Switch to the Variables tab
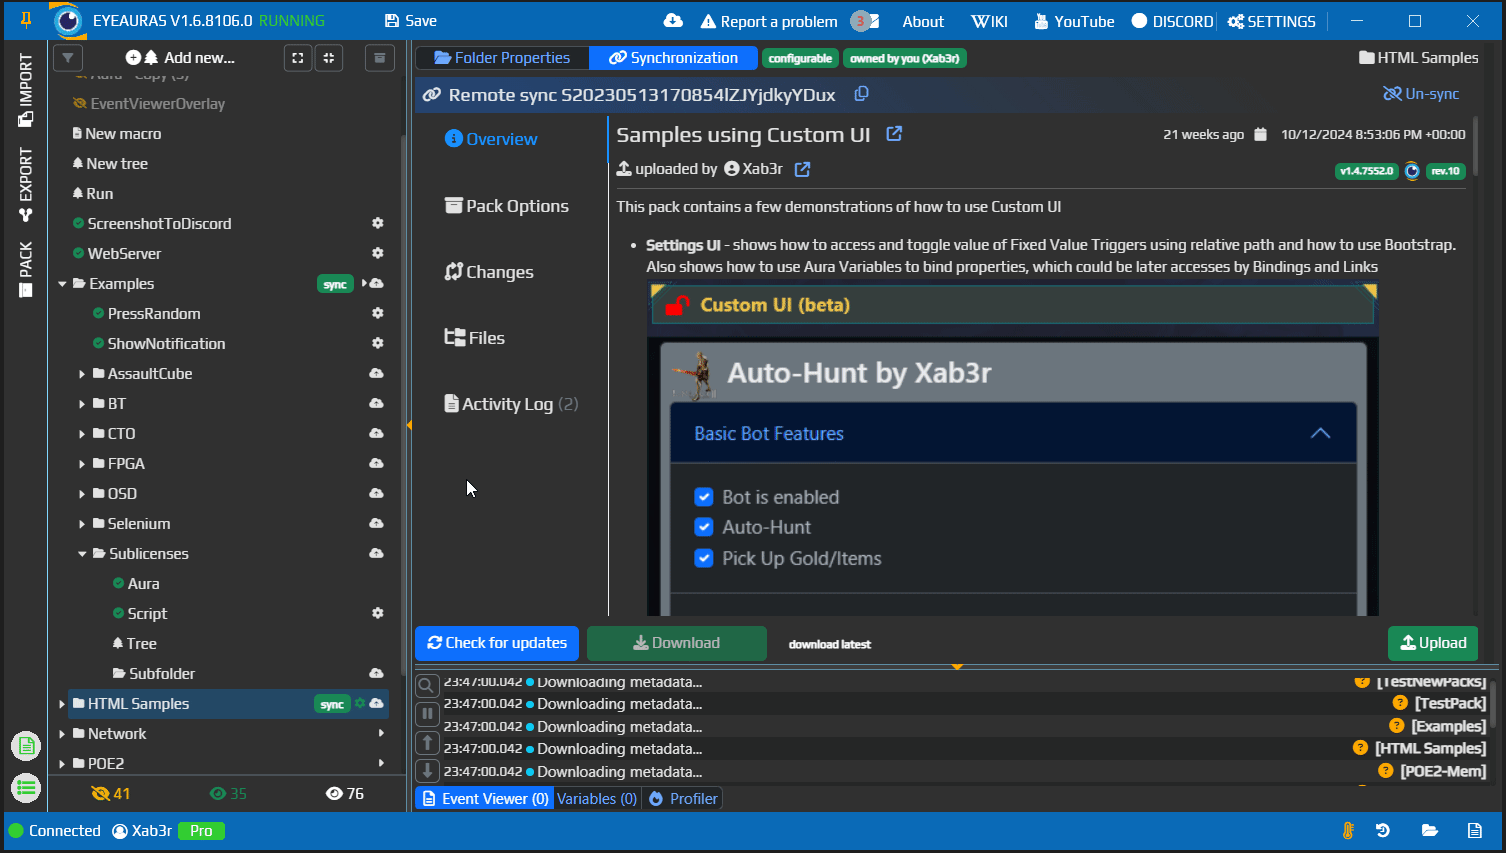Screen dimensions: 1506x853 tap(596, 798)
